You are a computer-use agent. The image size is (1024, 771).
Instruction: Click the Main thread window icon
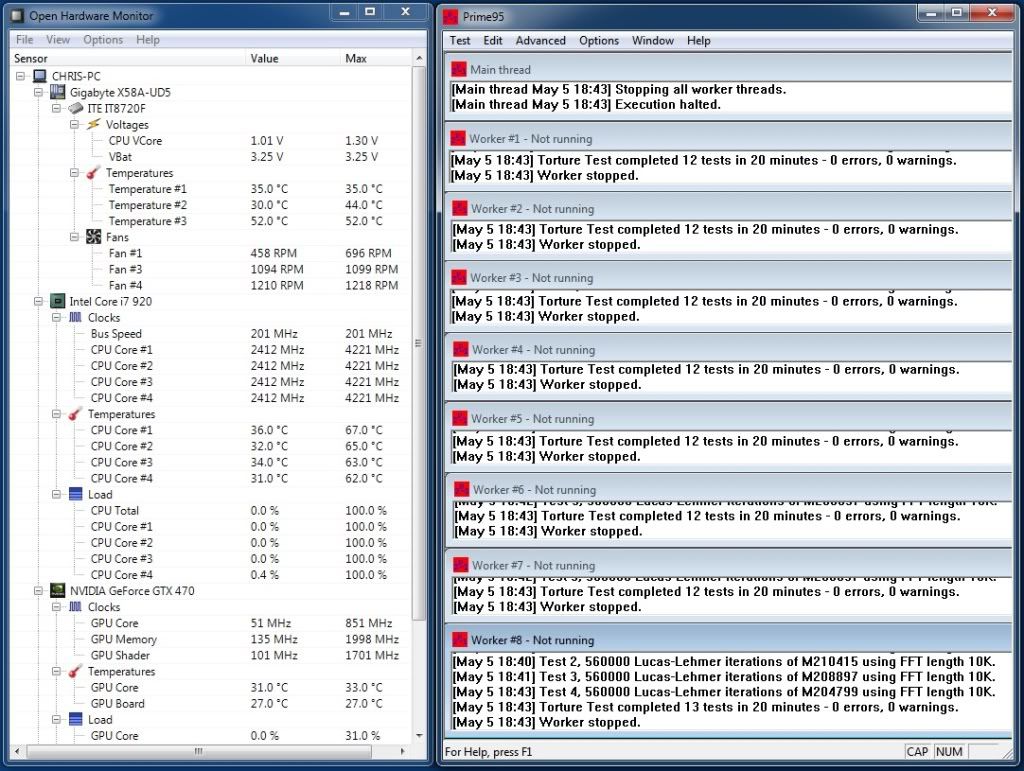click(x=458, y=69)
